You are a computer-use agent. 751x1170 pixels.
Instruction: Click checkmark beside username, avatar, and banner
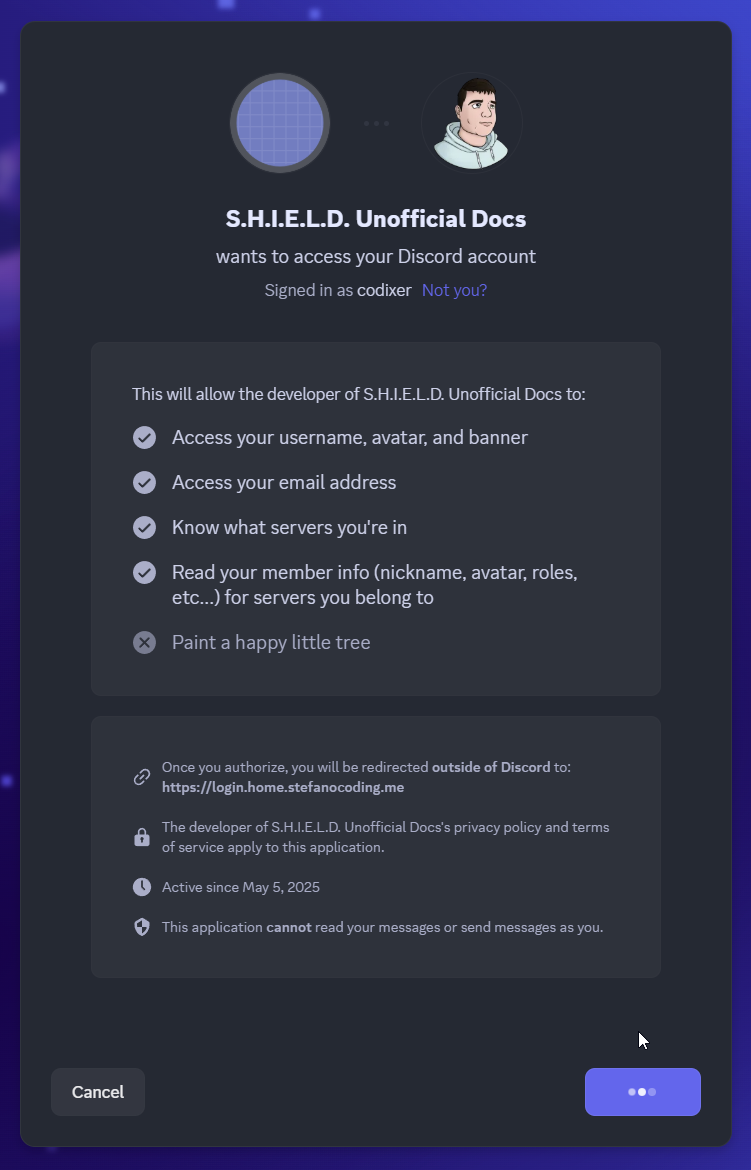[x=145, y=438]
